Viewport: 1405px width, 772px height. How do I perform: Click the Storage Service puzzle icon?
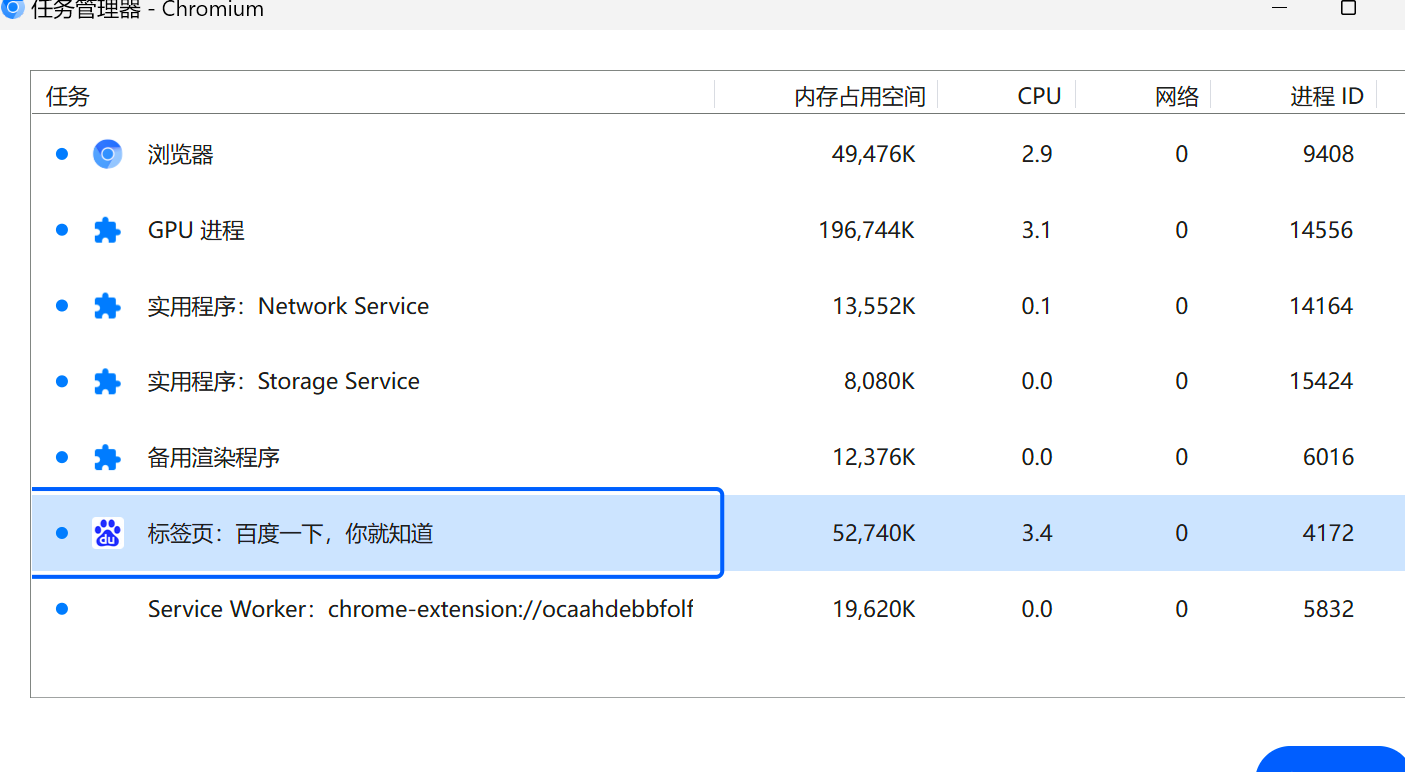(107, 381)
